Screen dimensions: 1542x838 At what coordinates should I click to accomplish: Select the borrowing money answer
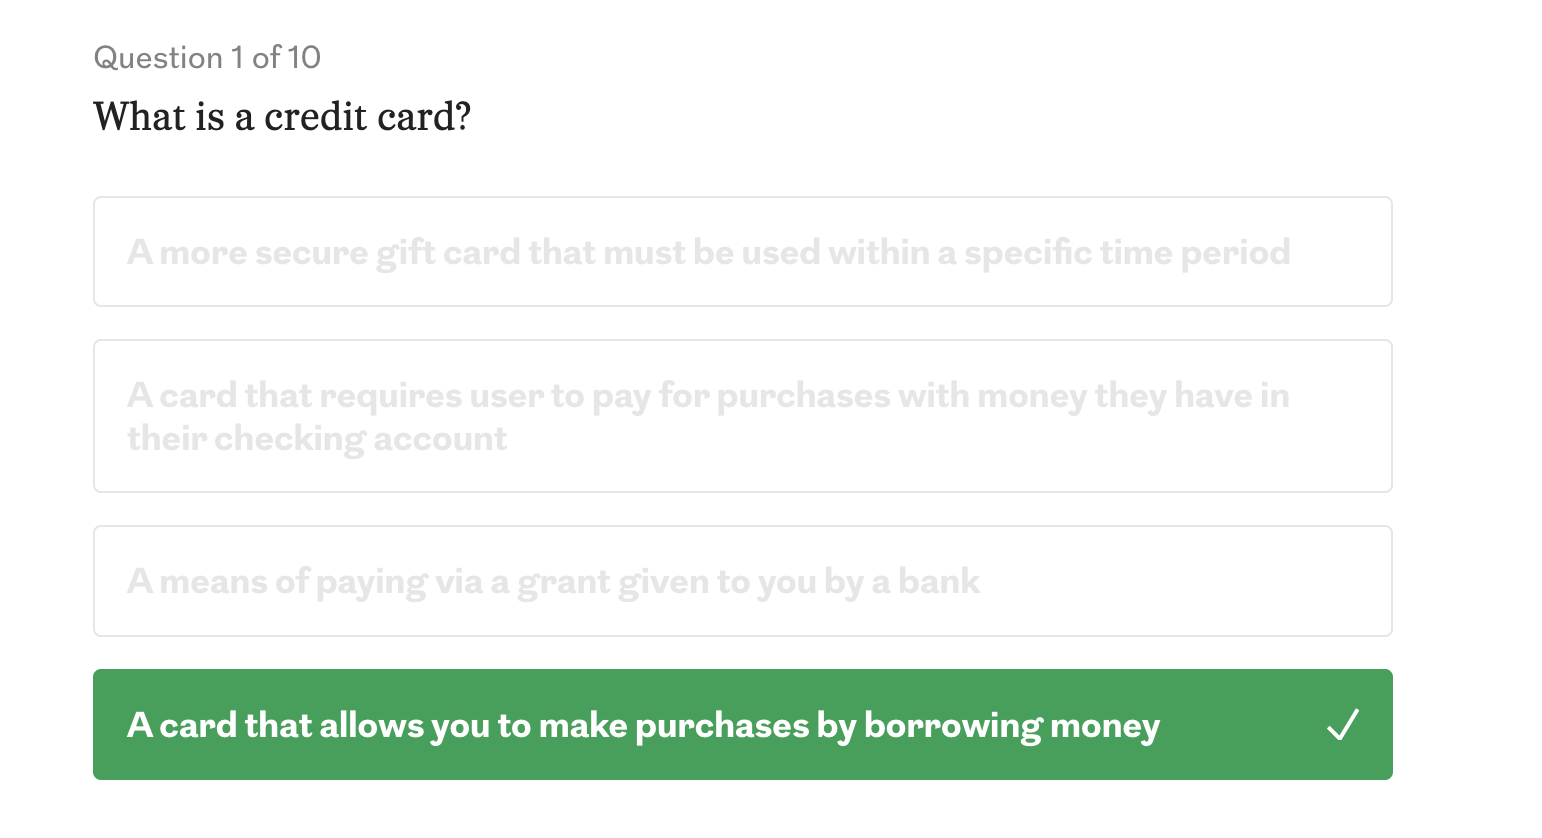tap(742, 725)
